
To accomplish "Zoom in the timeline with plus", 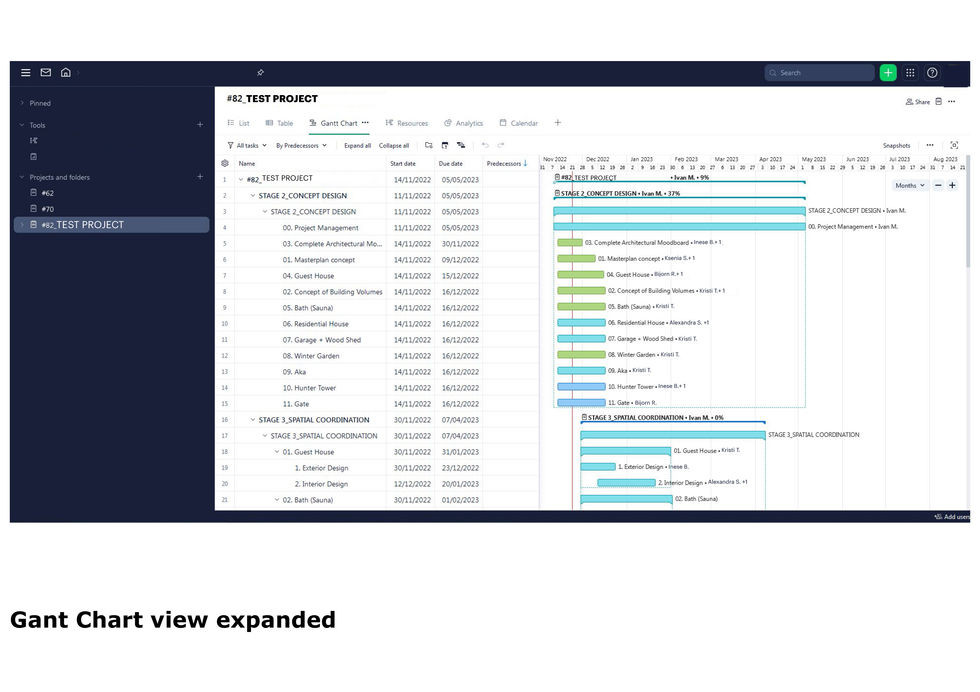I will [952, 185].
